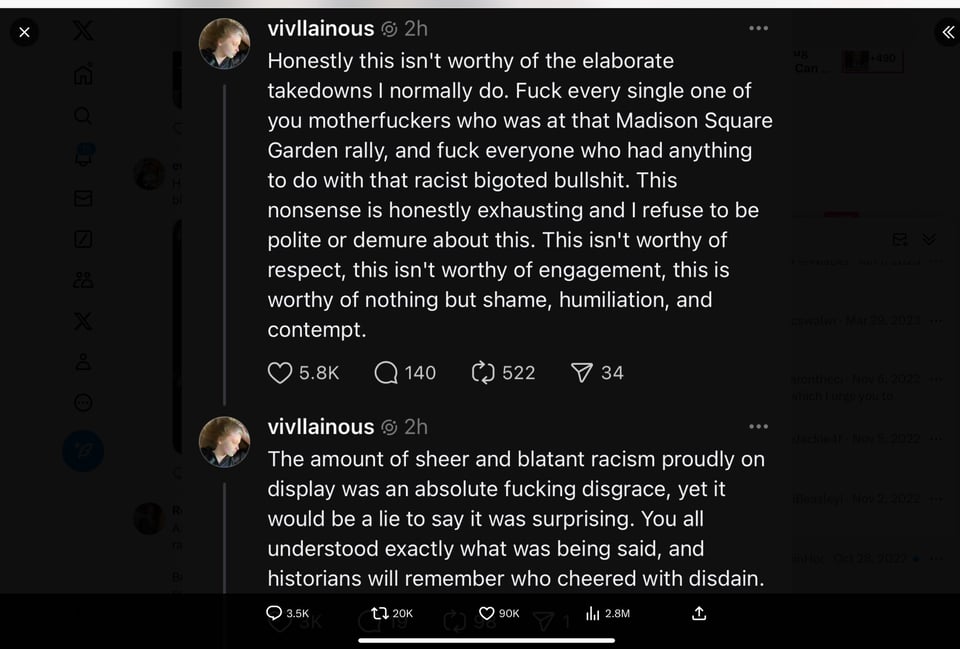This screenshot has height=649, width=960.
Task: Open vivllainous profile from first post username
Action: tap(320, 29)
